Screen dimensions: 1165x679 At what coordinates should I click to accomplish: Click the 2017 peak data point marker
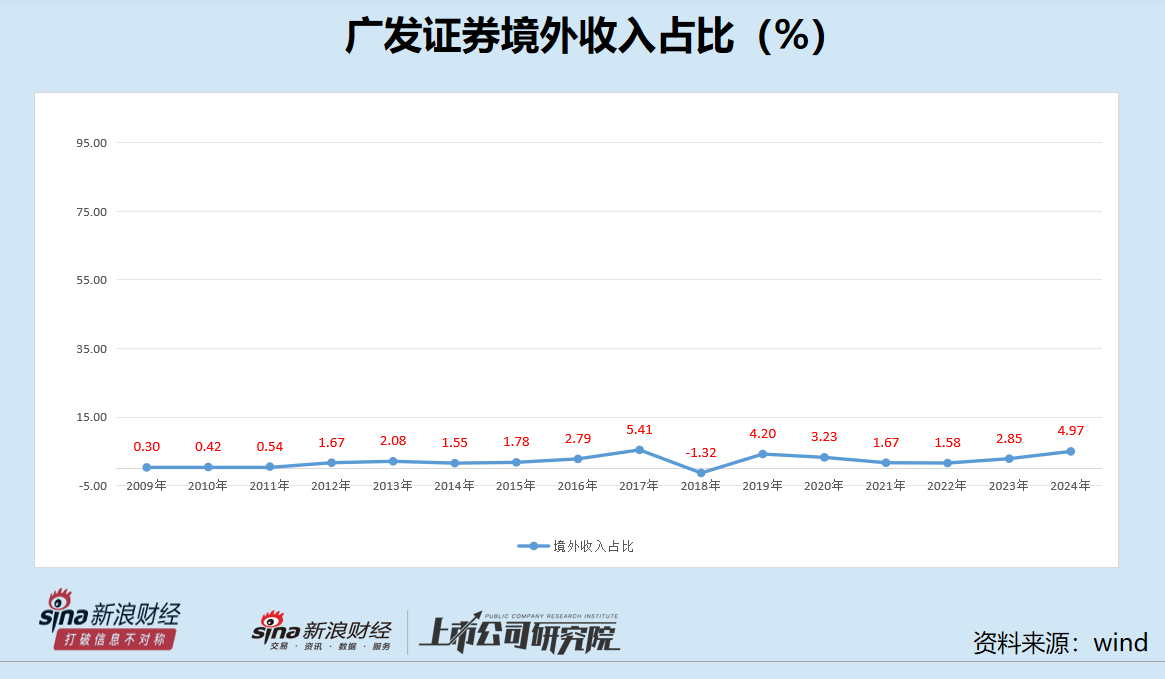click(637, 450)
